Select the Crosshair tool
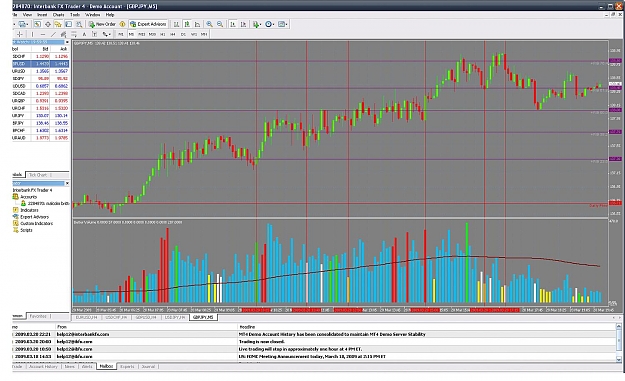The width and height of the screenshot is (625, 381). coord(20,34)
